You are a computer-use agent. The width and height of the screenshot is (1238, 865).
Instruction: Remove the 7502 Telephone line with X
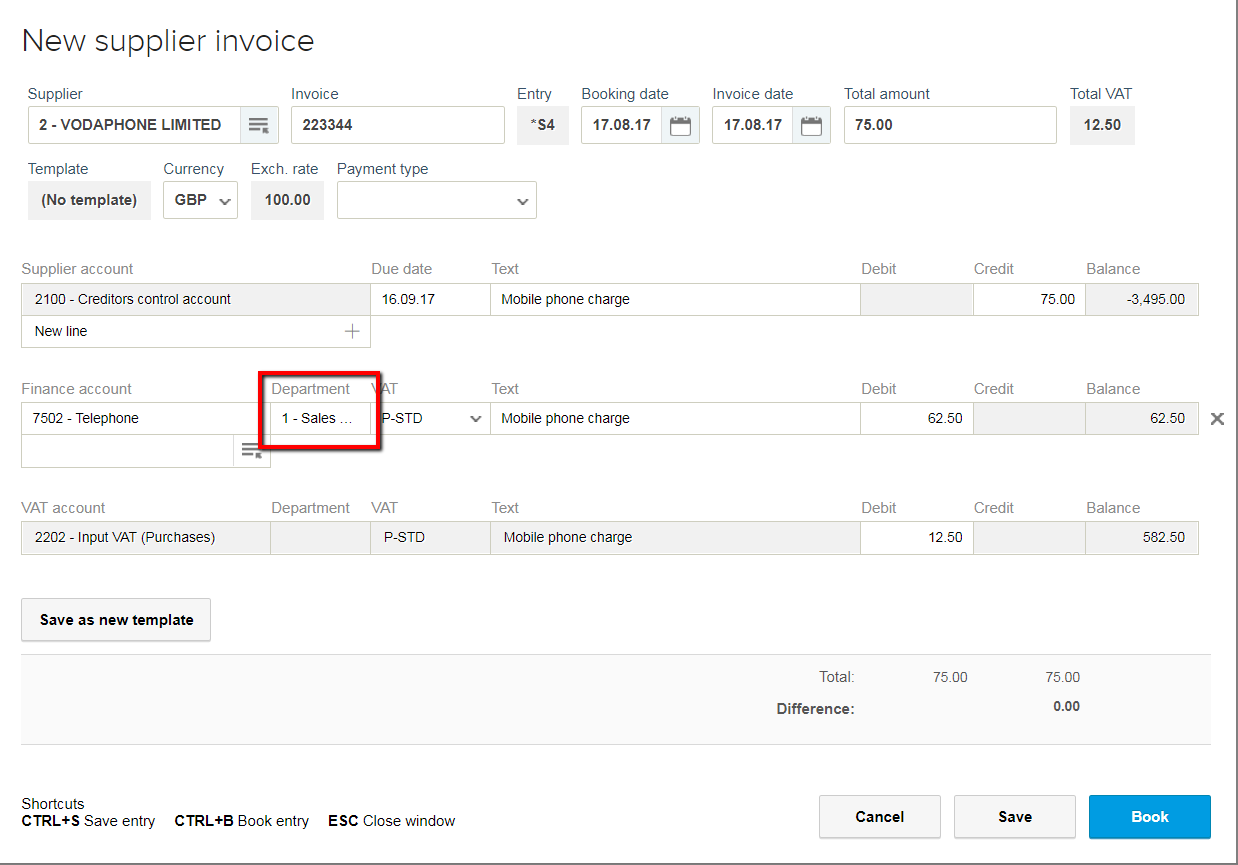[x=1217, y=419]
